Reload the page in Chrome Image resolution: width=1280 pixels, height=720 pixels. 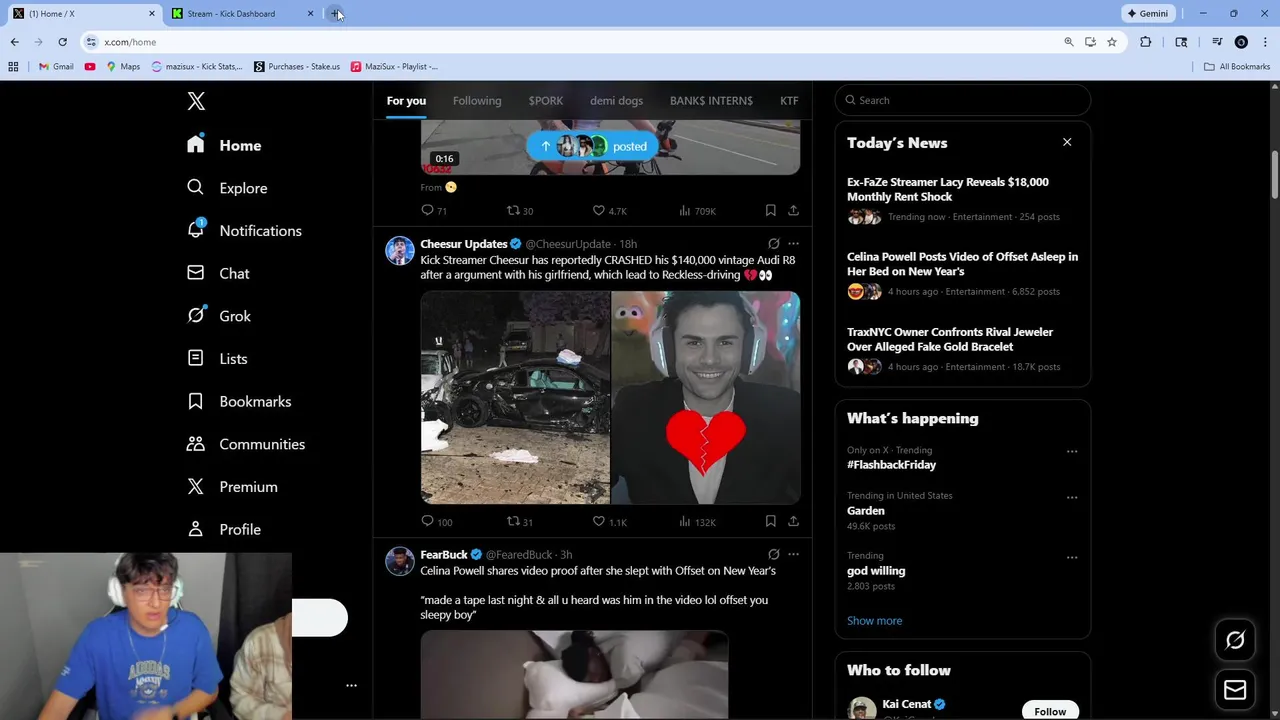(x=62, y=42)
